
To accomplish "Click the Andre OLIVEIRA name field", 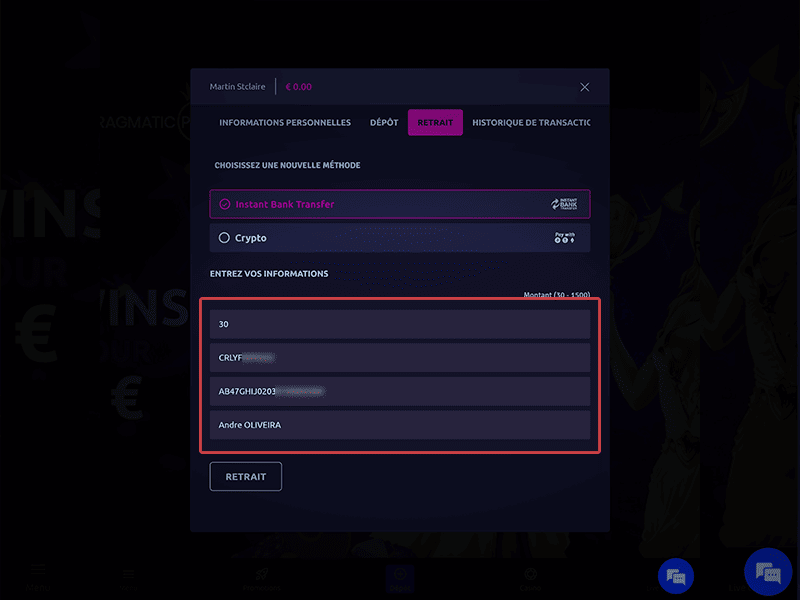I will coord(400,425).
